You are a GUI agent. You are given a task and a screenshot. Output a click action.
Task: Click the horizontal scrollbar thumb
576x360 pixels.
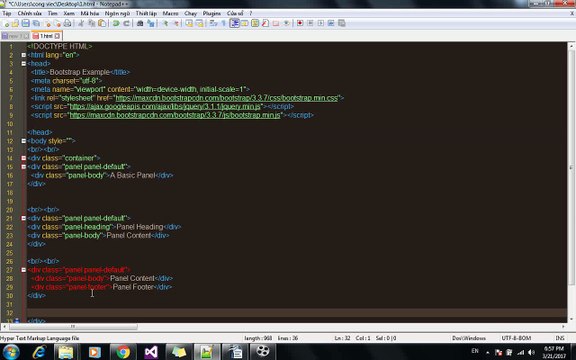click(73, 326)
